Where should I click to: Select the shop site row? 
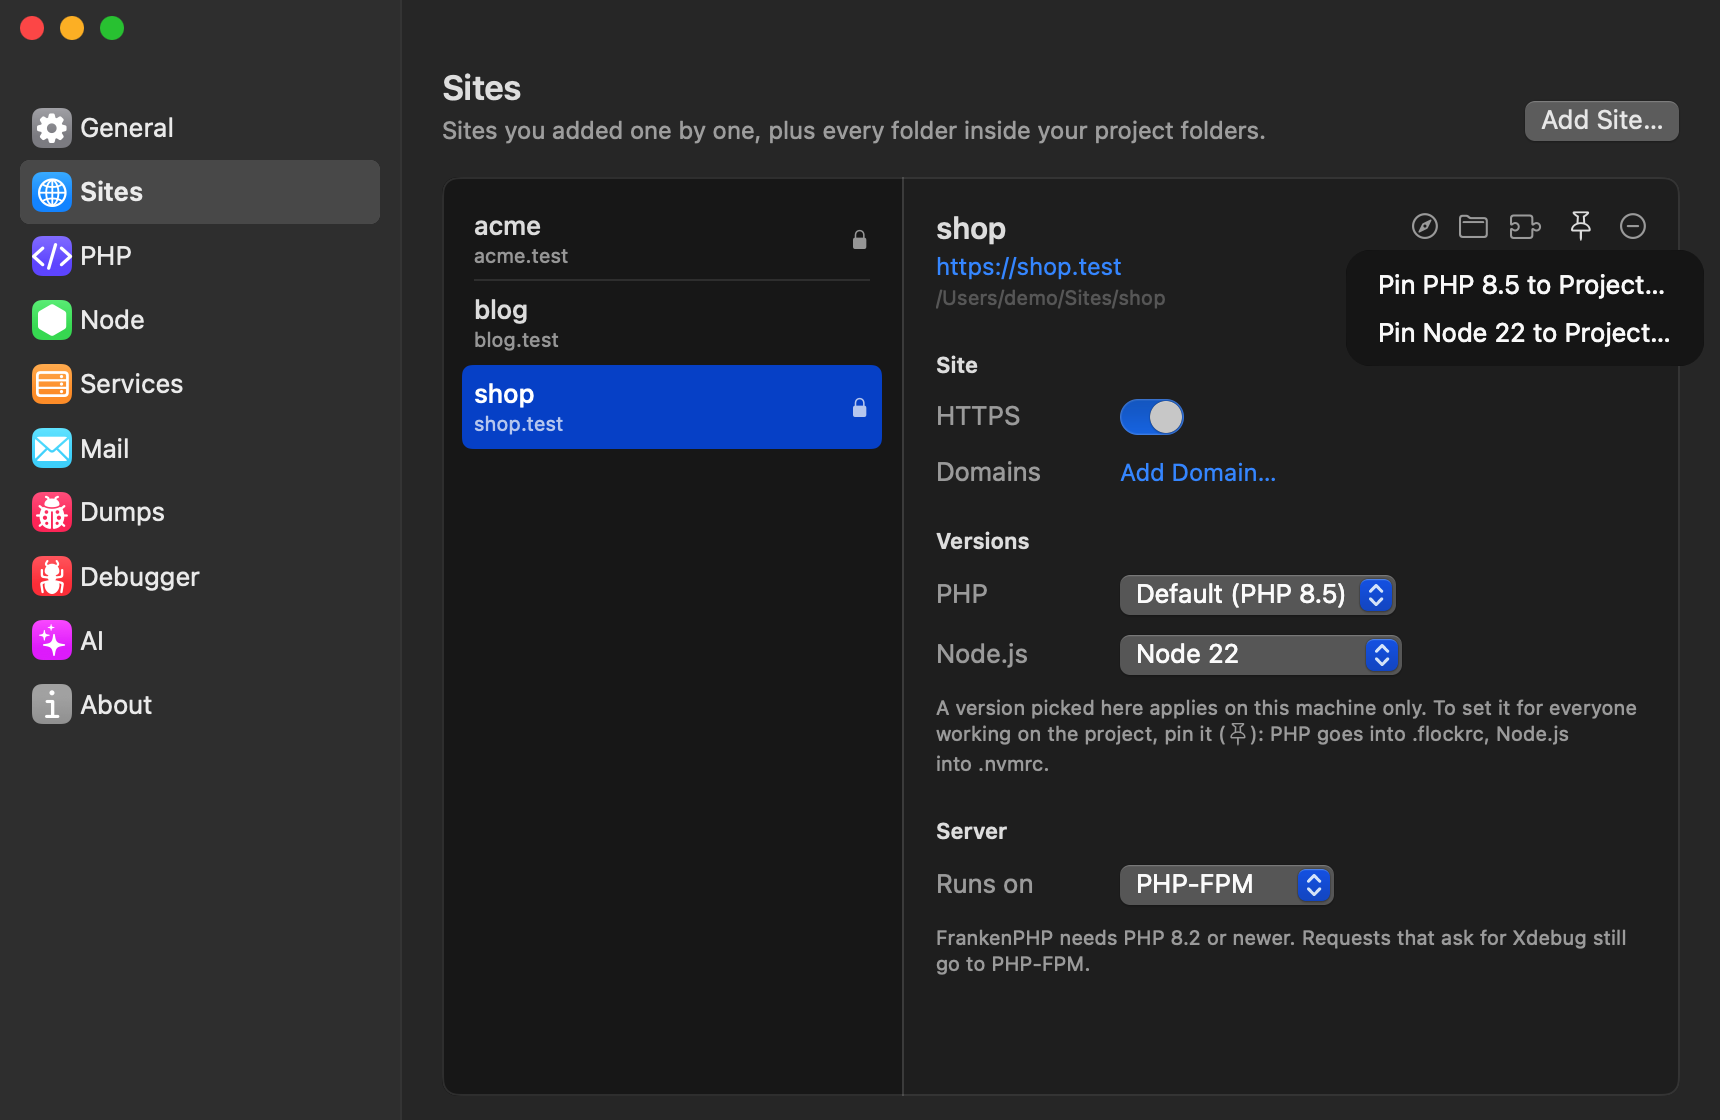[671, 407]
